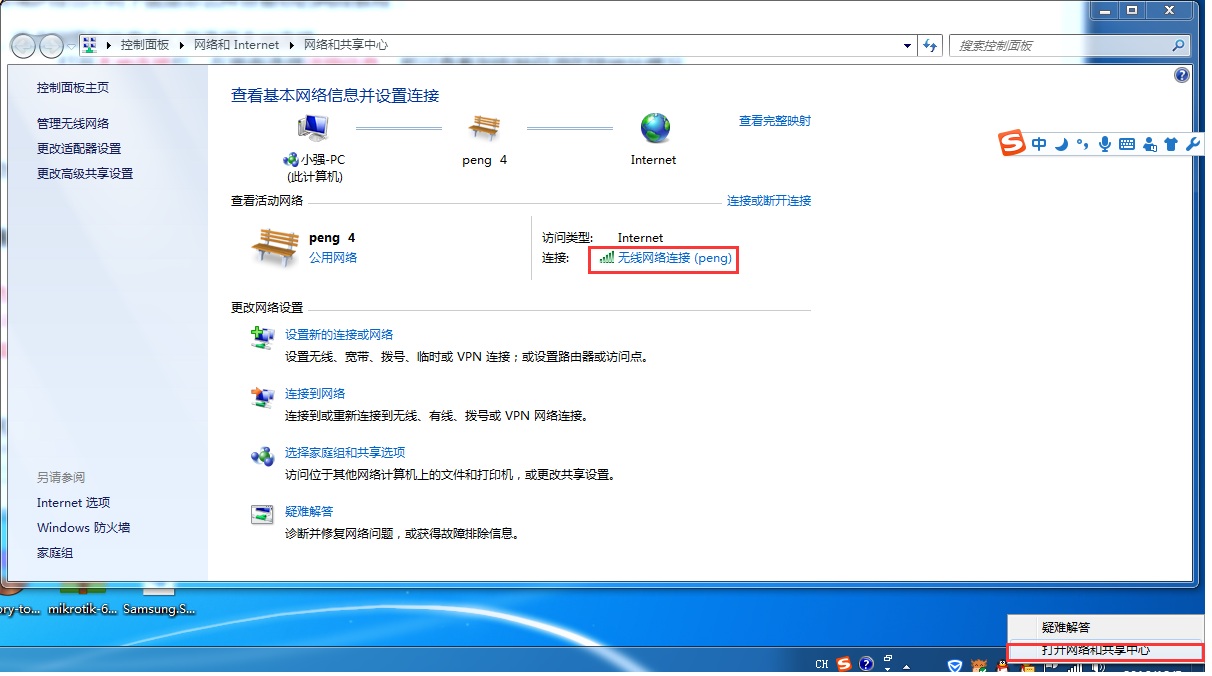Open the Sogou skin shirt icon
Image resolution: width=1212 pixels, height=676 pixels.
click(x=1170, y=144)
